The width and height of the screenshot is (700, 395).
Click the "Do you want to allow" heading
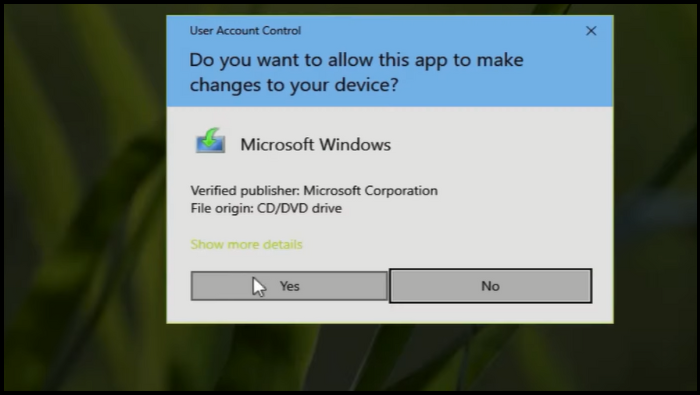pos(356,72)
